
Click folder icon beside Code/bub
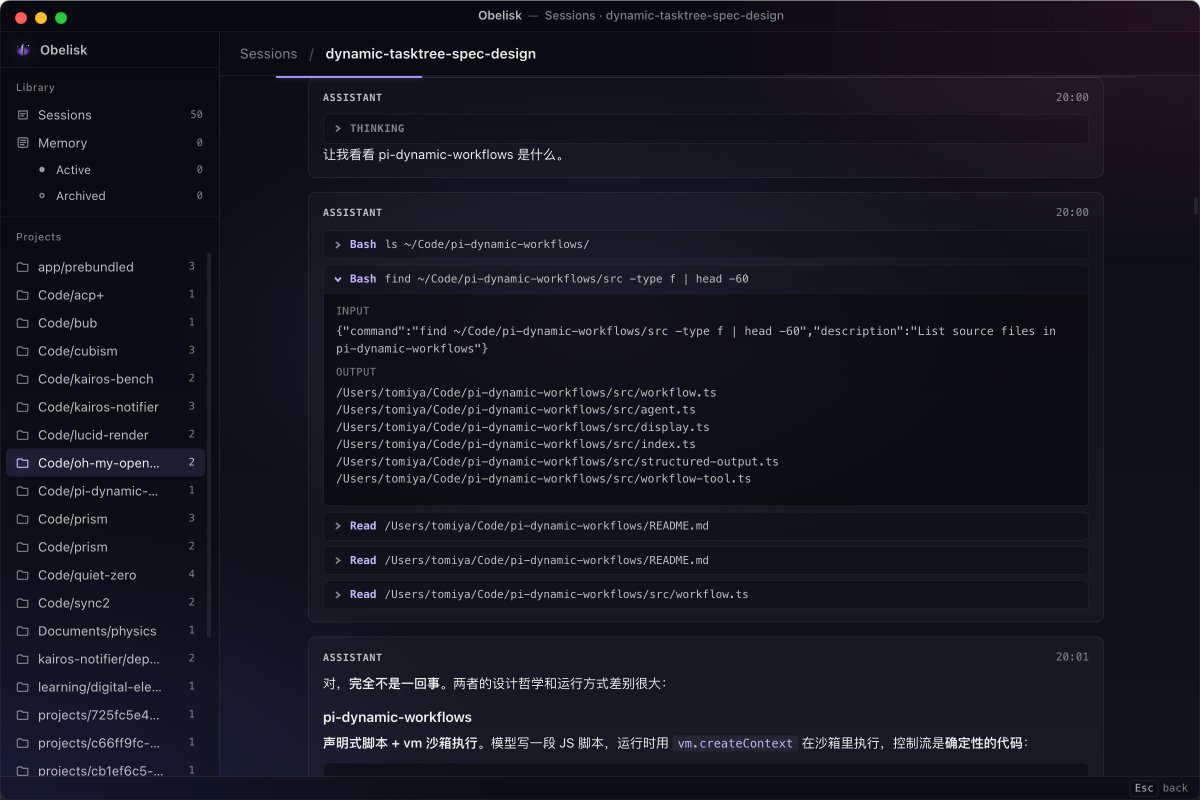coord(23,323)
